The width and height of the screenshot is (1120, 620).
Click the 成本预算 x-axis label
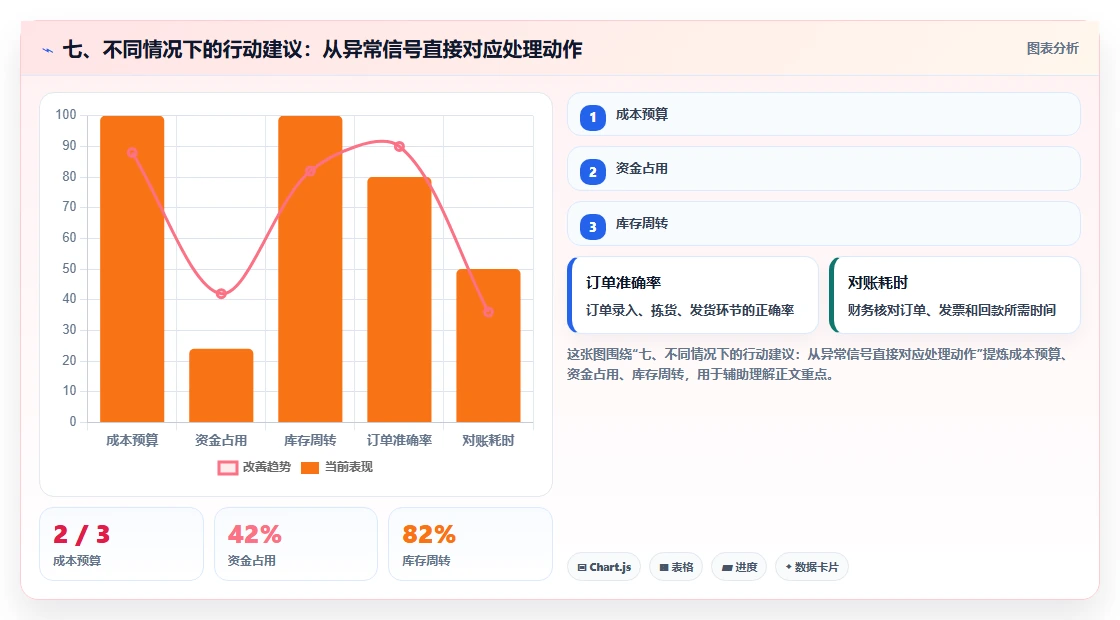coord(132,441)
